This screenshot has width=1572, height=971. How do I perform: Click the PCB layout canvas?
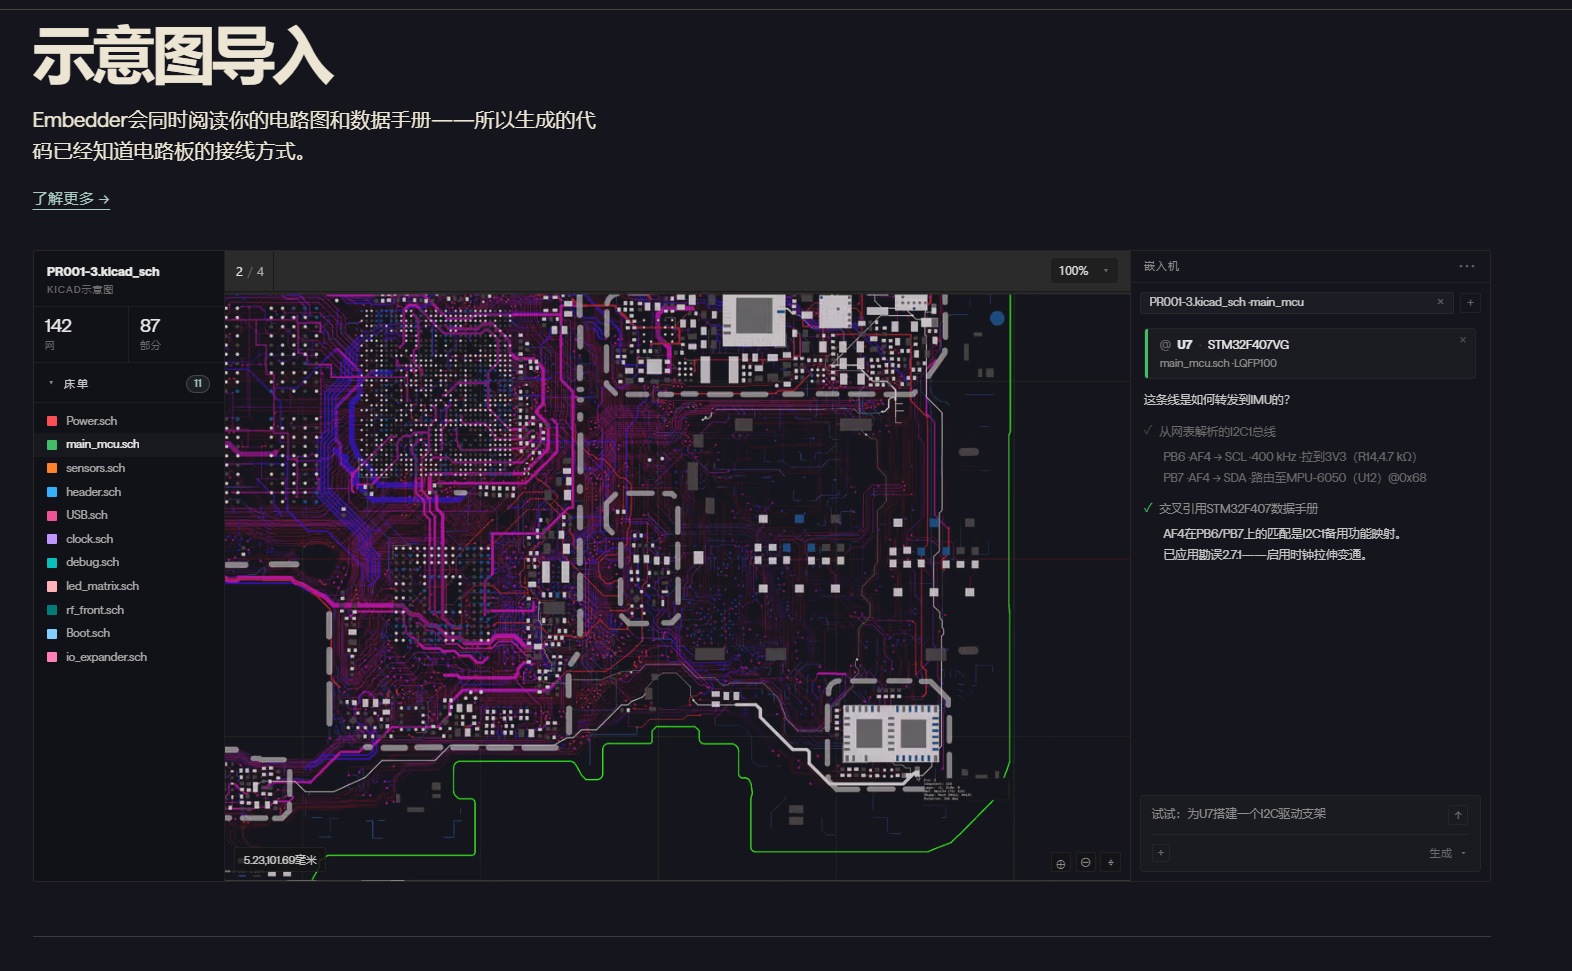pos(677,587)
